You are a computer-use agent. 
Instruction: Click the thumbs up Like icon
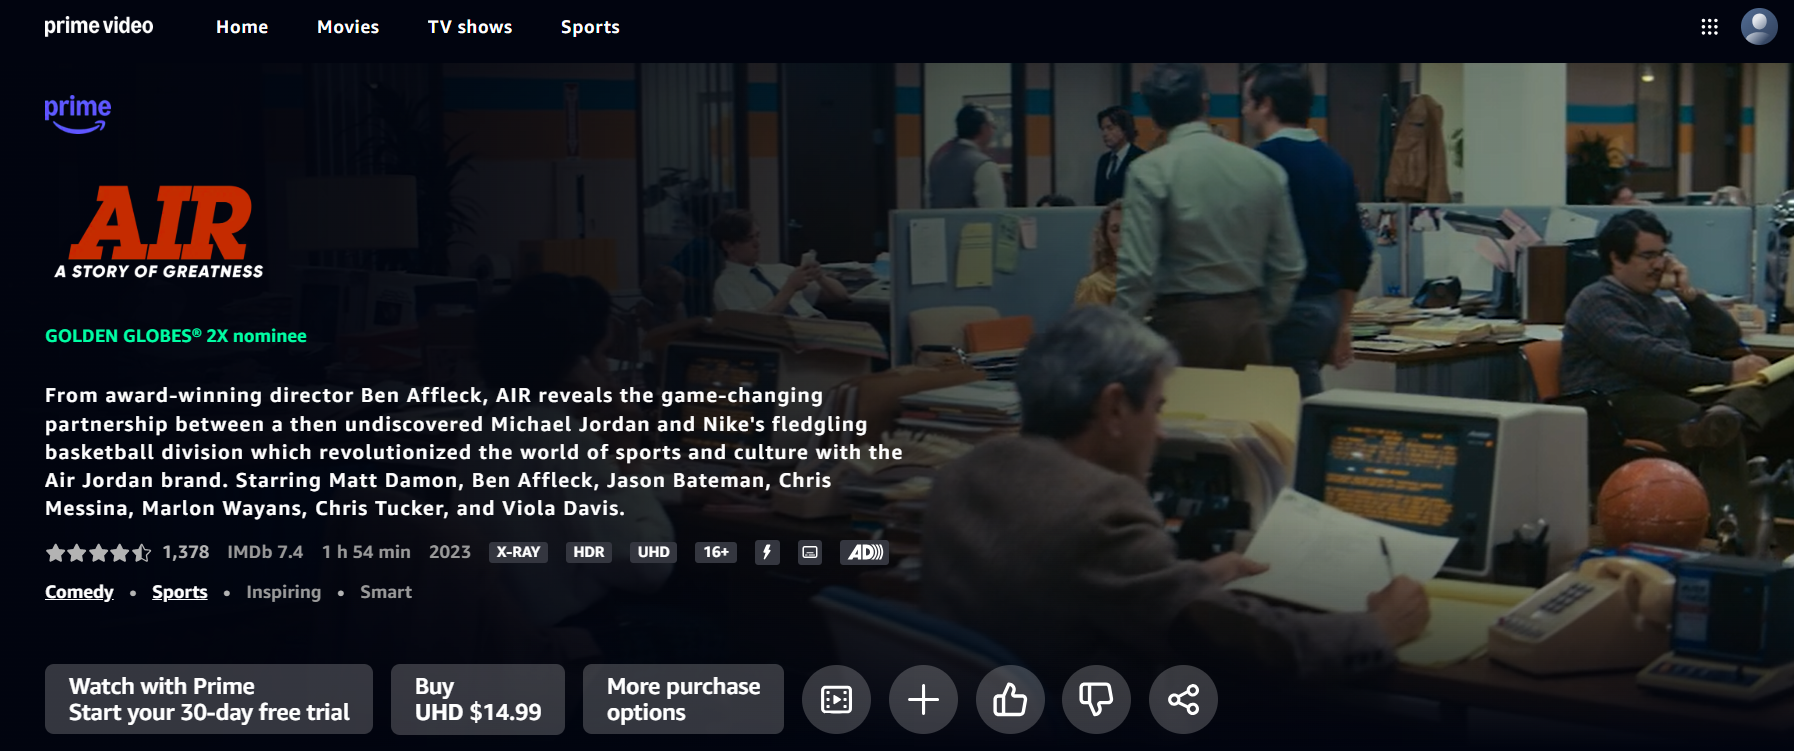1010,699
